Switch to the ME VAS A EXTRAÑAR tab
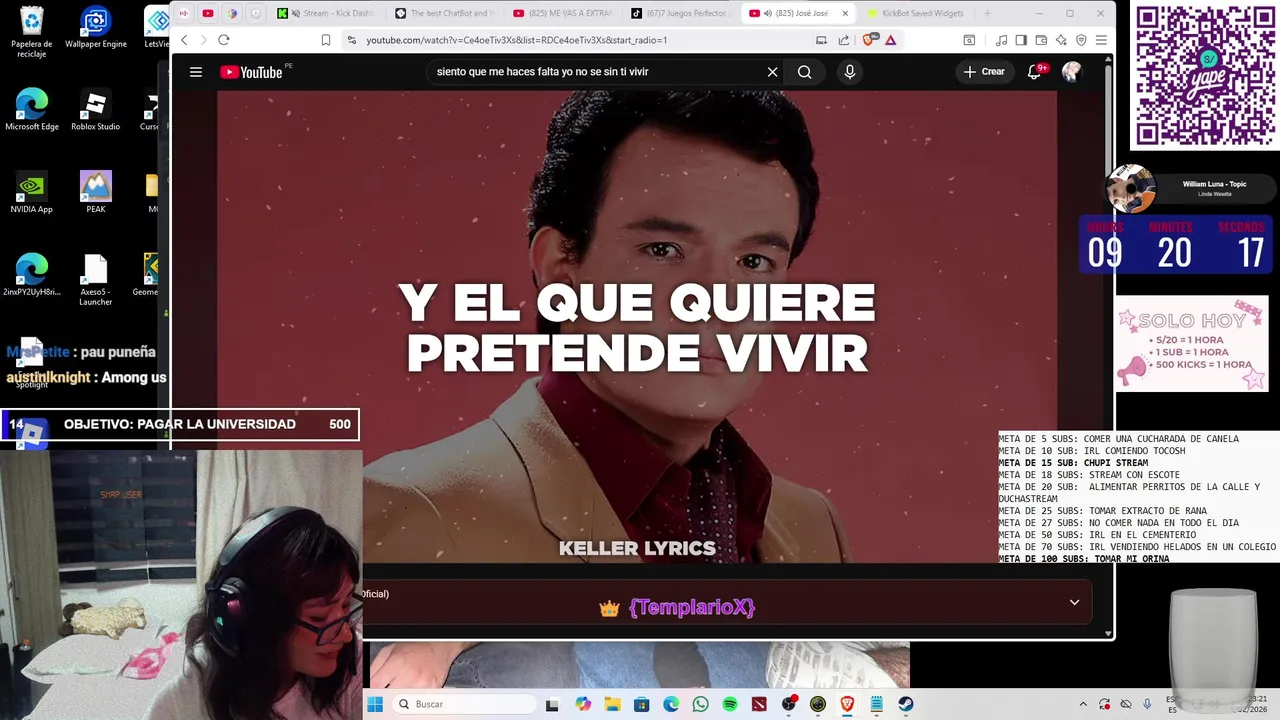The width and height of the screenshot is (1280, 720). [x=563, y=13]
